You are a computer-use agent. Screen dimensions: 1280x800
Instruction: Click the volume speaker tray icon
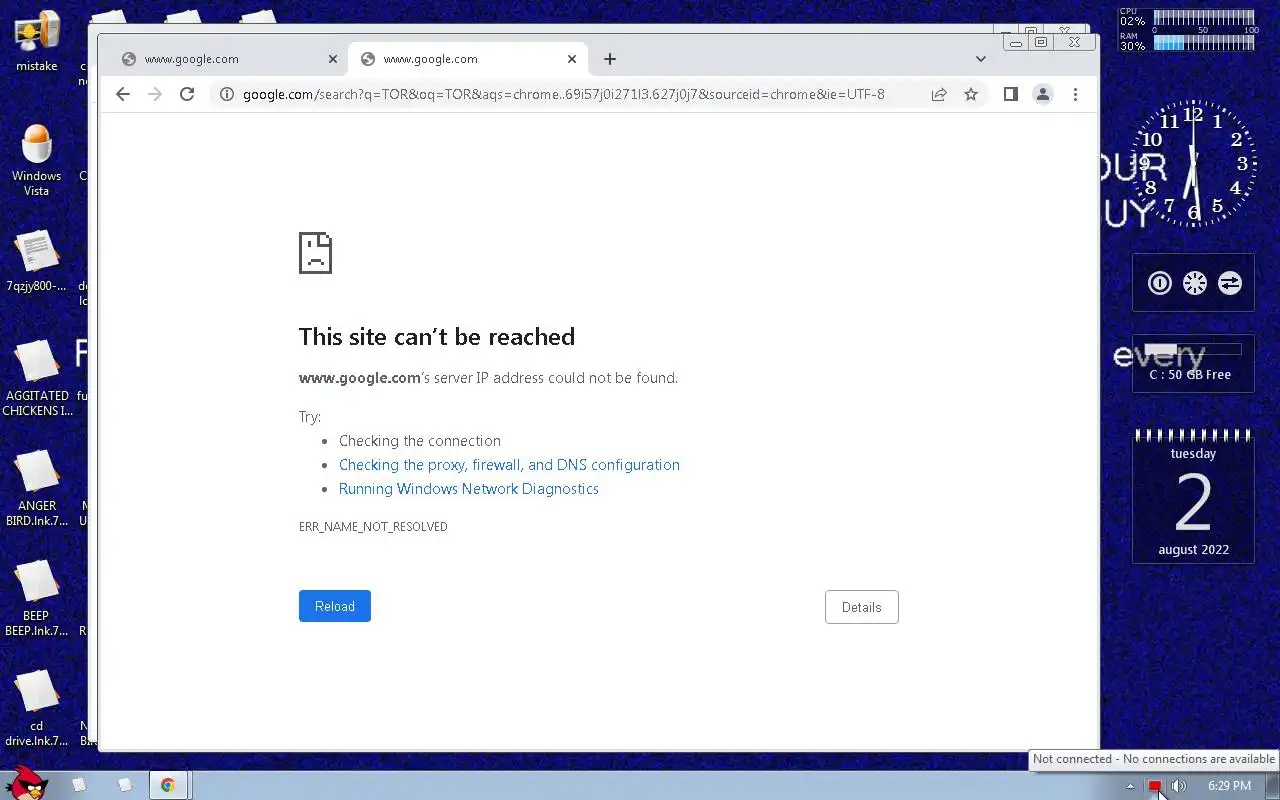click(x=1179, y=786)
